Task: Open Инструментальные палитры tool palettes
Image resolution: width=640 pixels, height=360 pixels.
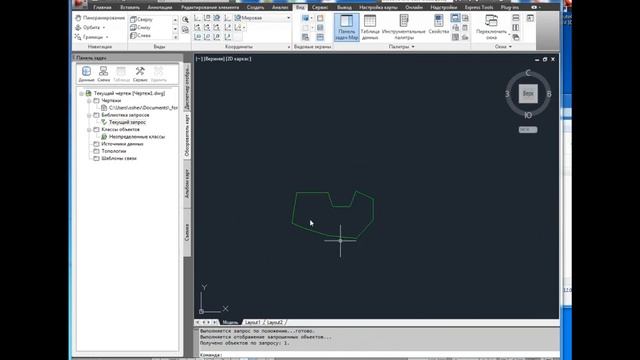Action: pyautogui.click(x=404, y=27)
